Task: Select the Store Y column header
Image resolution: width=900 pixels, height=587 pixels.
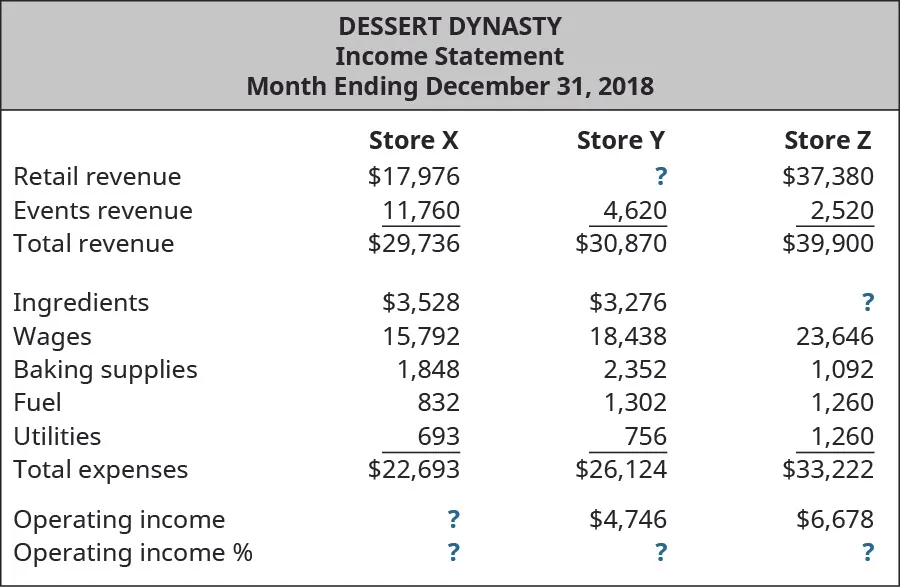Action: pos(621,141)
